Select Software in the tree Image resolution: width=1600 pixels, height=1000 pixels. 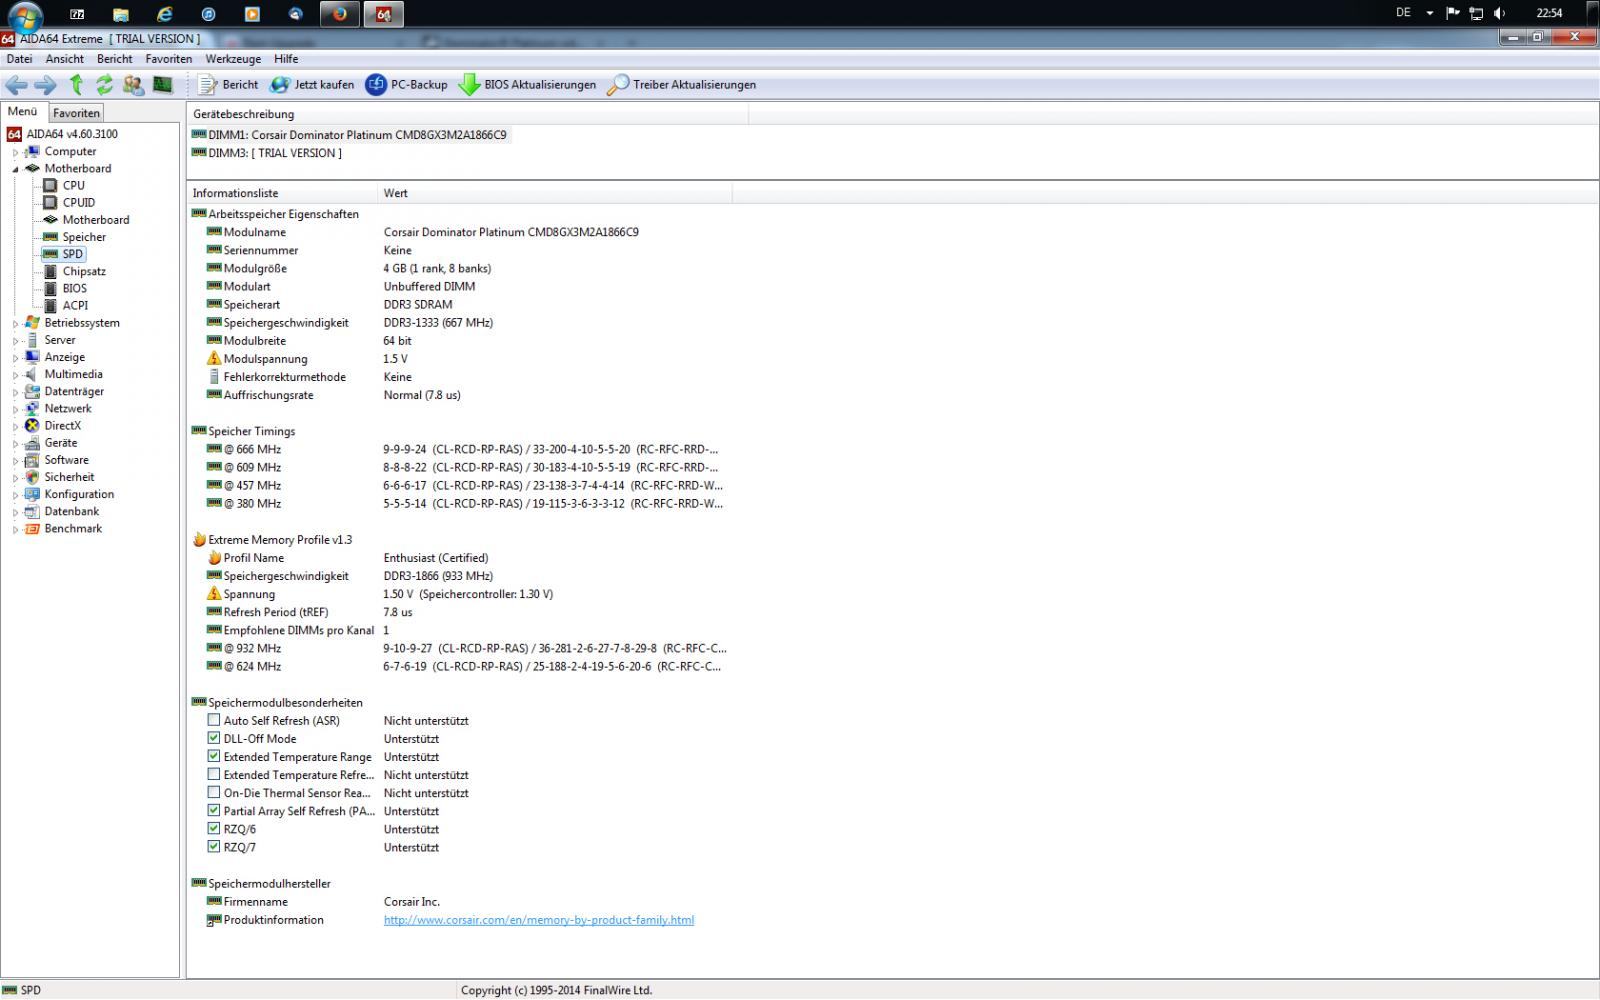point(66,460)
